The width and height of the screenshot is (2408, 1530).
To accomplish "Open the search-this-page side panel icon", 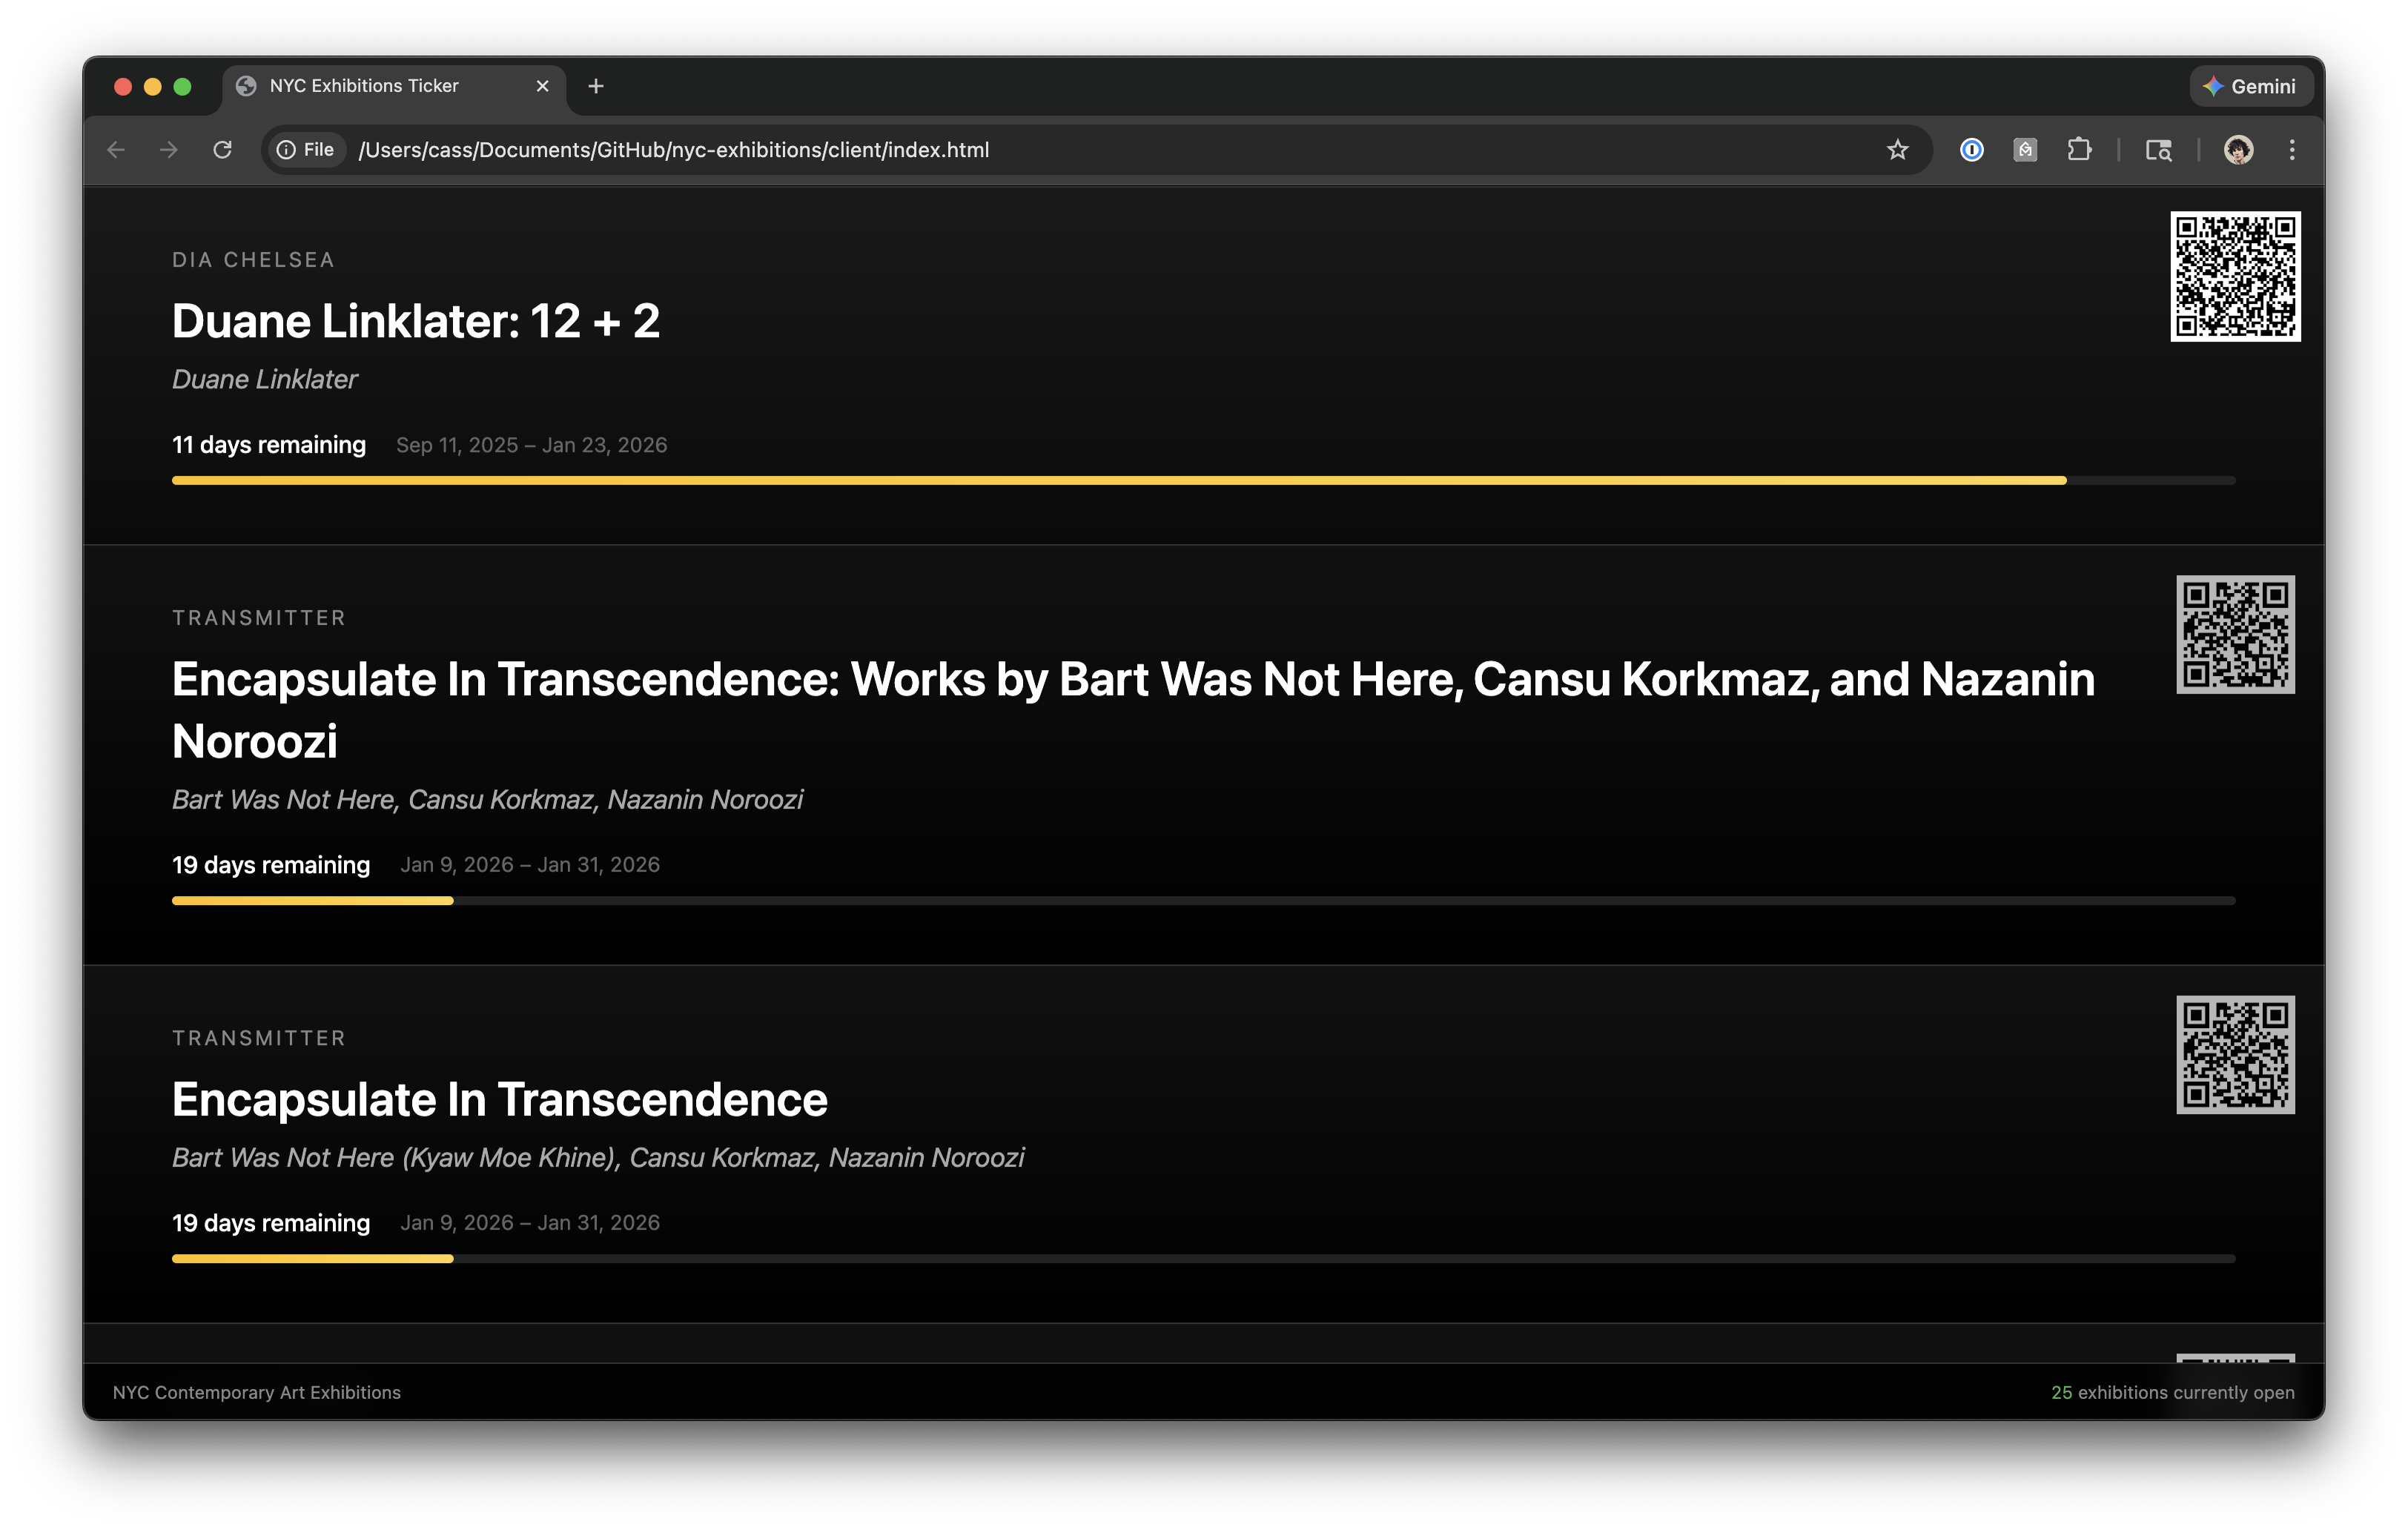I will point(2158,150).
